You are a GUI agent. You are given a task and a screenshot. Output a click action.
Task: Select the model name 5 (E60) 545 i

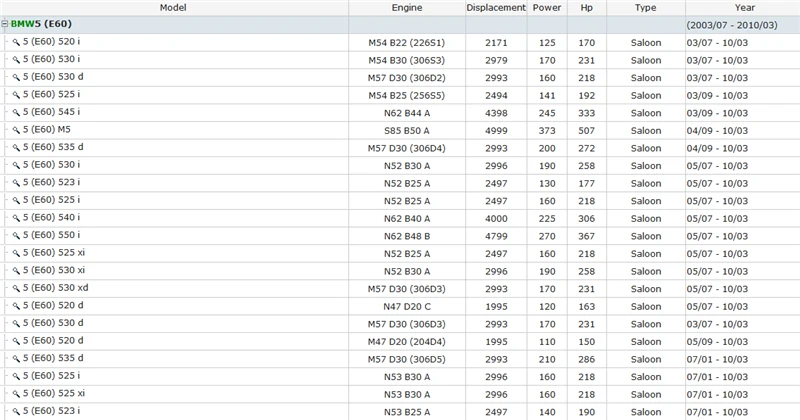[51, 112]
